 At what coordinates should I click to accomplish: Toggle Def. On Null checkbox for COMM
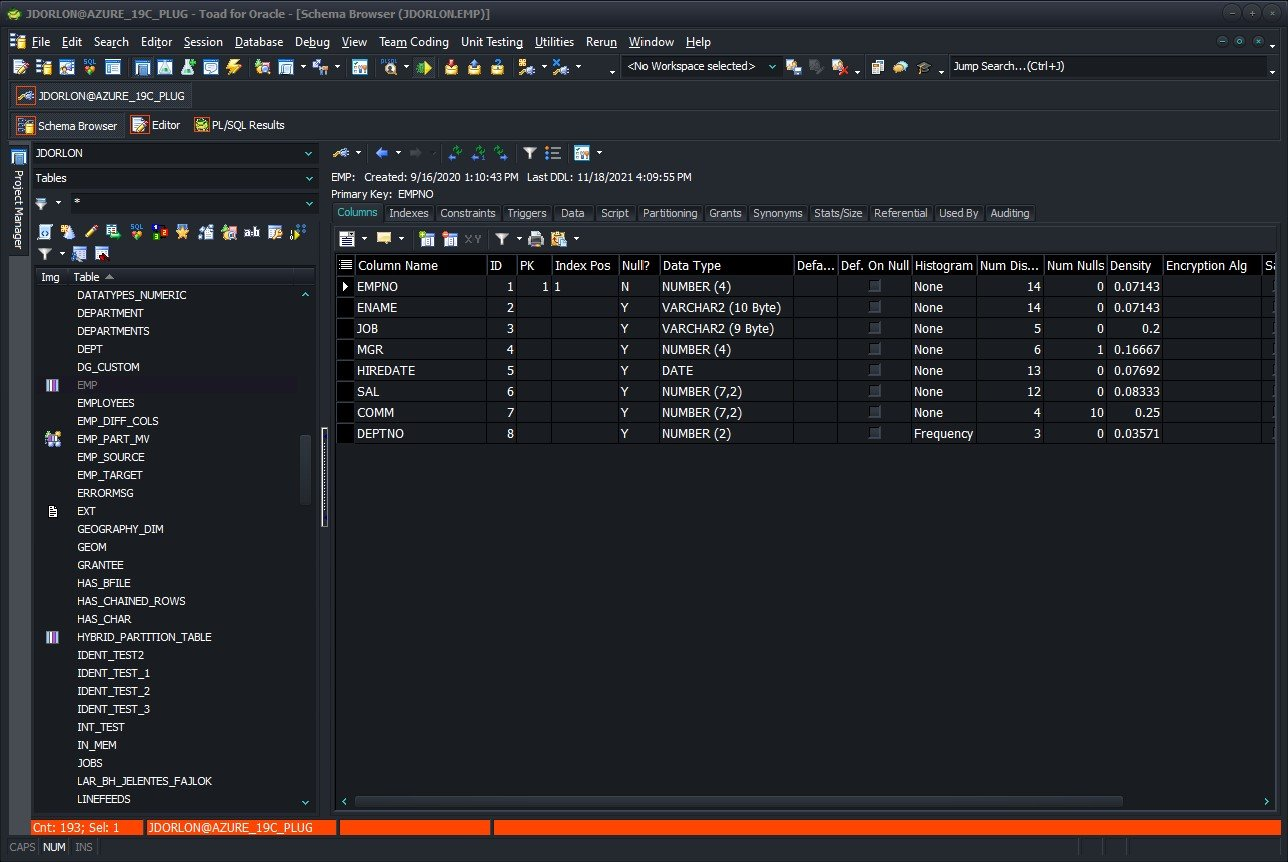875,412
